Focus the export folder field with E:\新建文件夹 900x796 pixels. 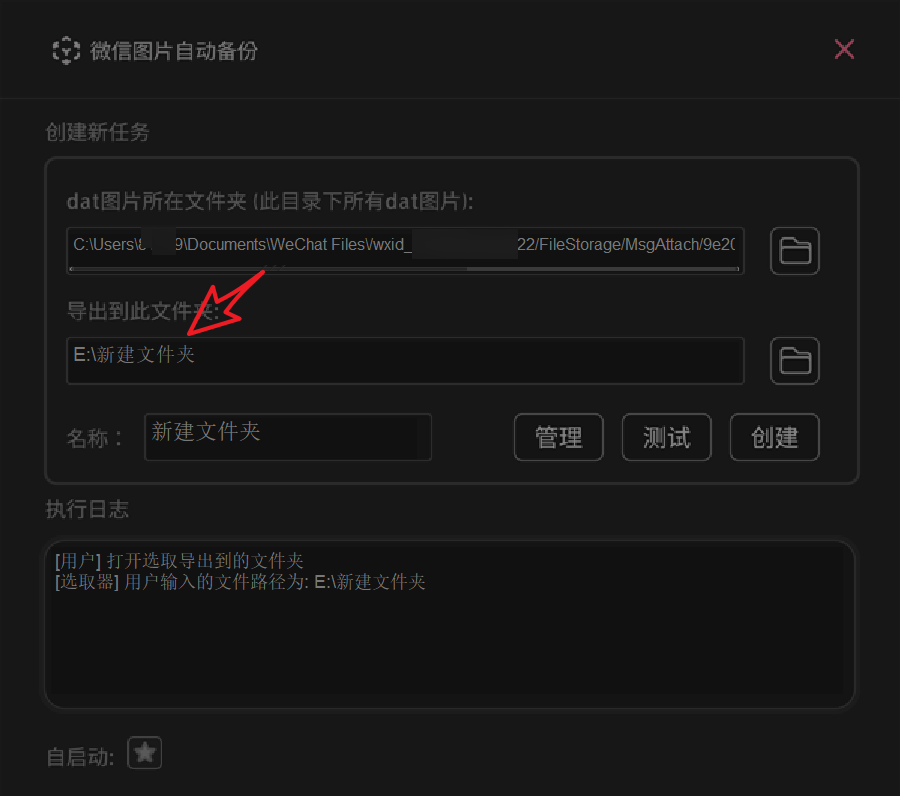tap(405, 360)
